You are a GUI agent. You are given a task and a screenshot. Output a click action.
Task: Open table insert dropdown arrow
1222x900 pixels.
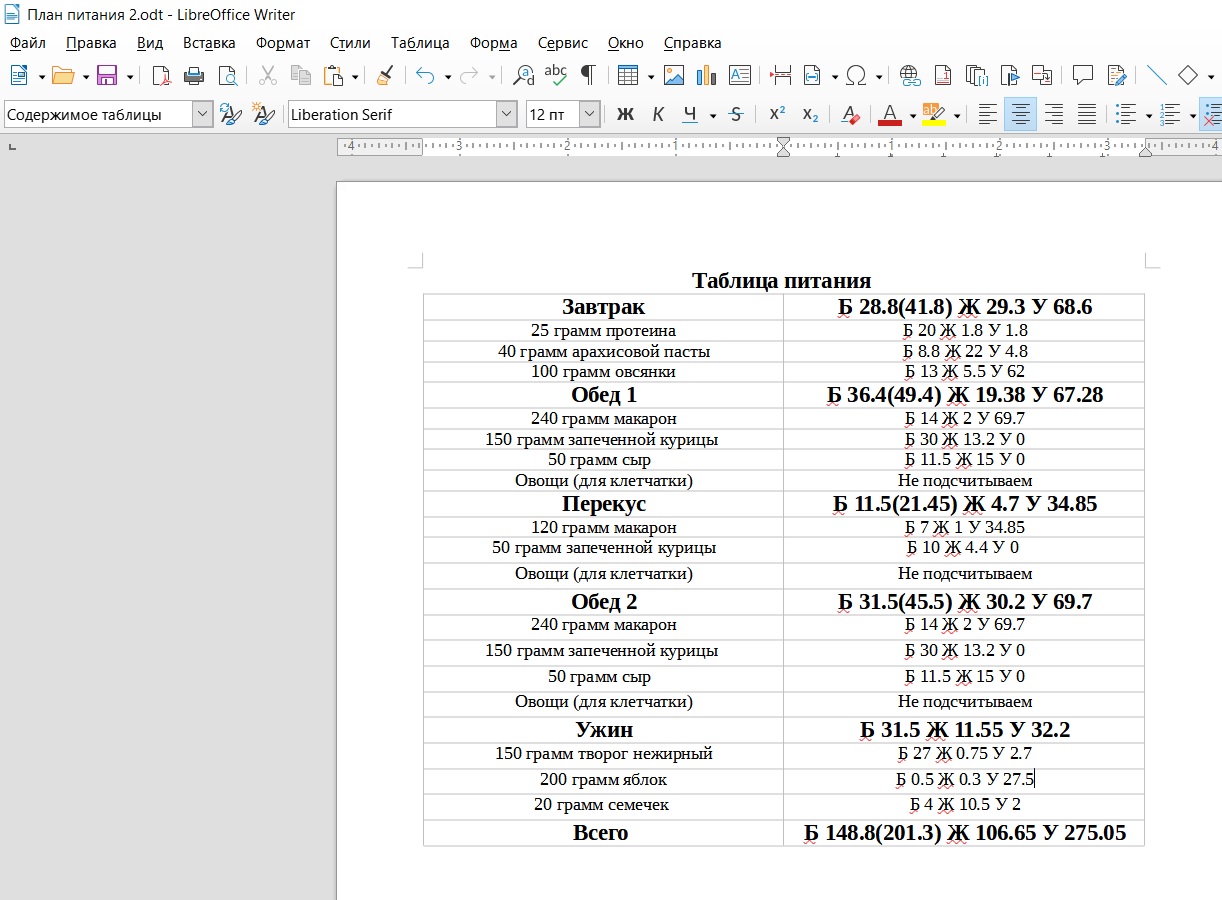tap(651, 75)
